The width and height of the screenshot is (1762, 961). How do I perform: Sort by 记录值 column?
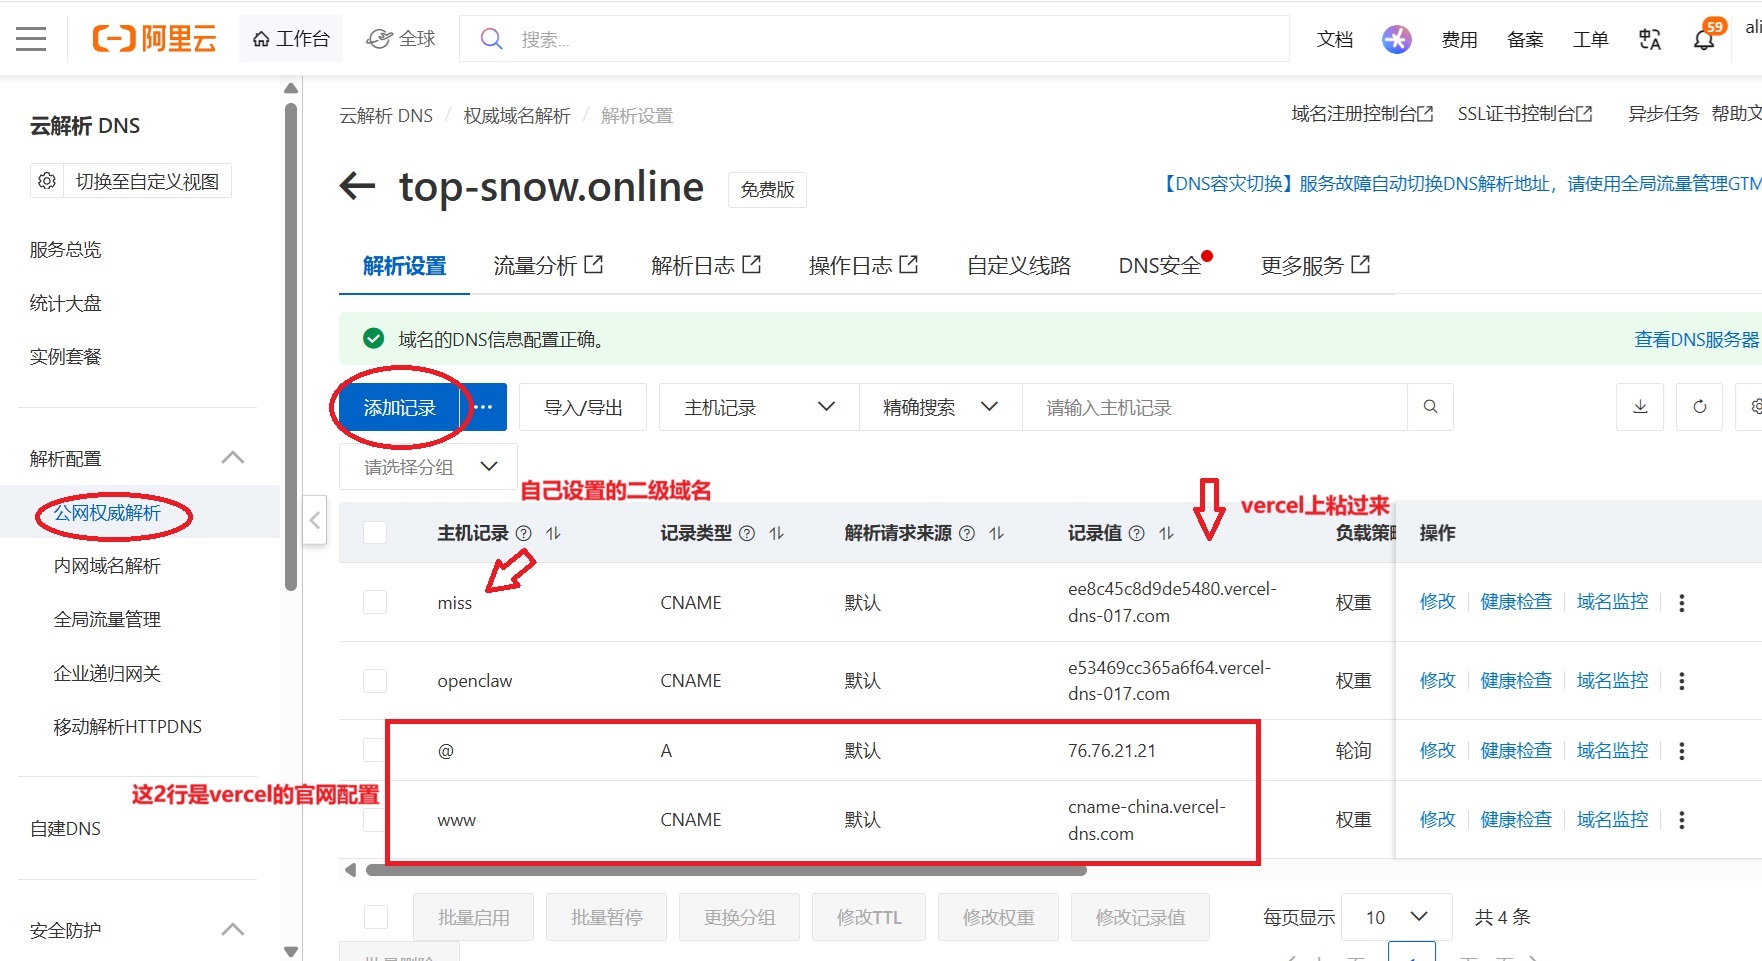(1166, 534)
